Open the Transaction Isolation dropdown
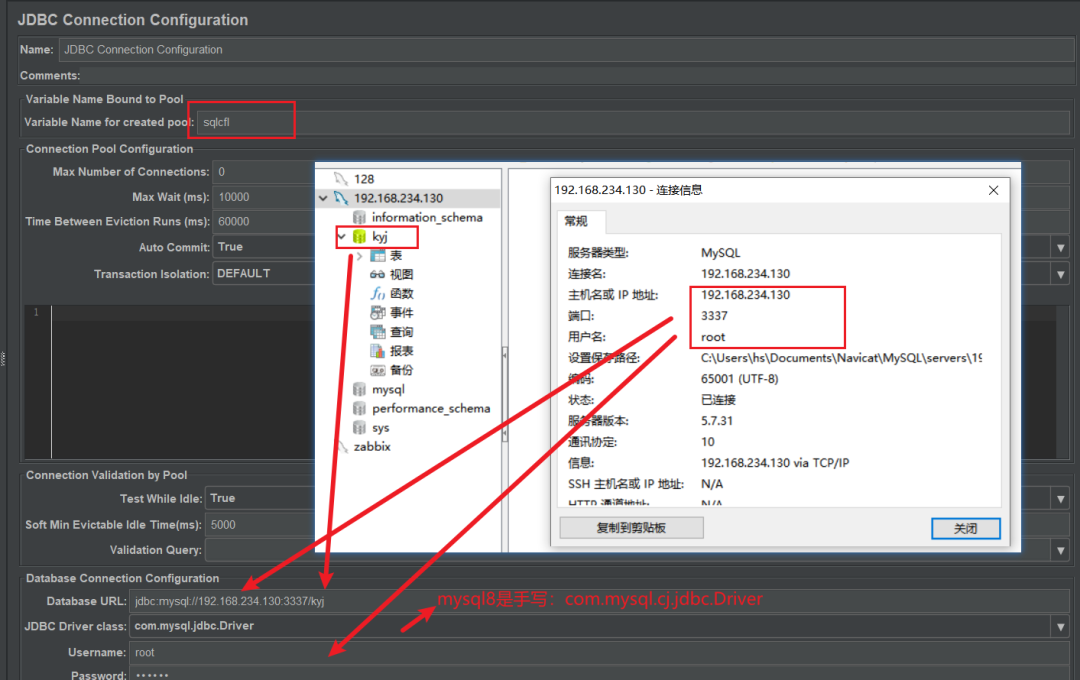The height and width of the screenshot is (680, 1080). pyautogui.click(x=1060, y=273)
